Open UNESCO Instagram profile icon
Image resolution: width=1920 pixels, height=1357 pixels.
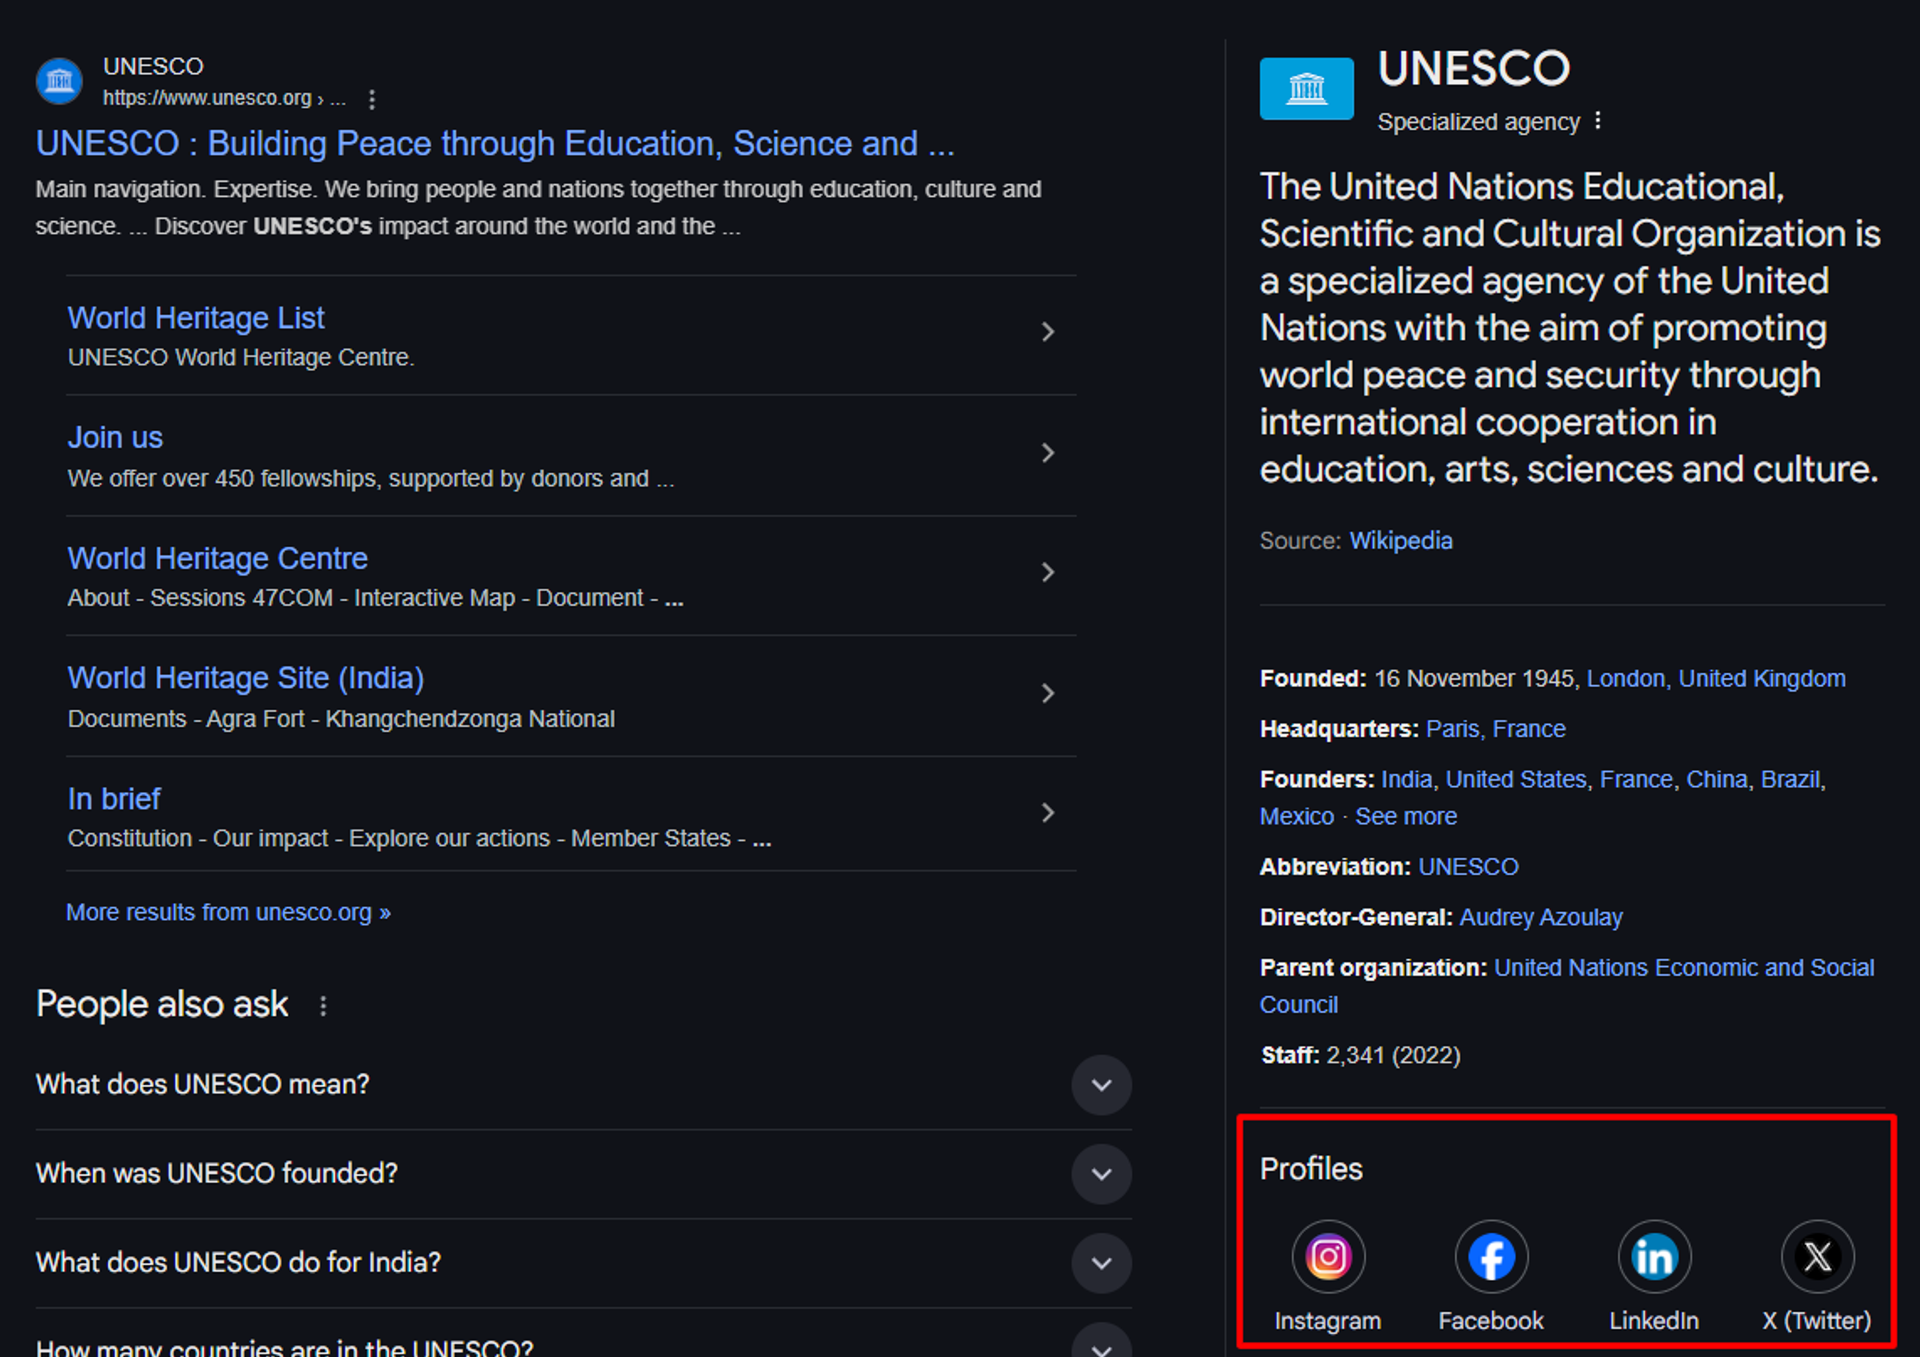coord(1328,1256)
